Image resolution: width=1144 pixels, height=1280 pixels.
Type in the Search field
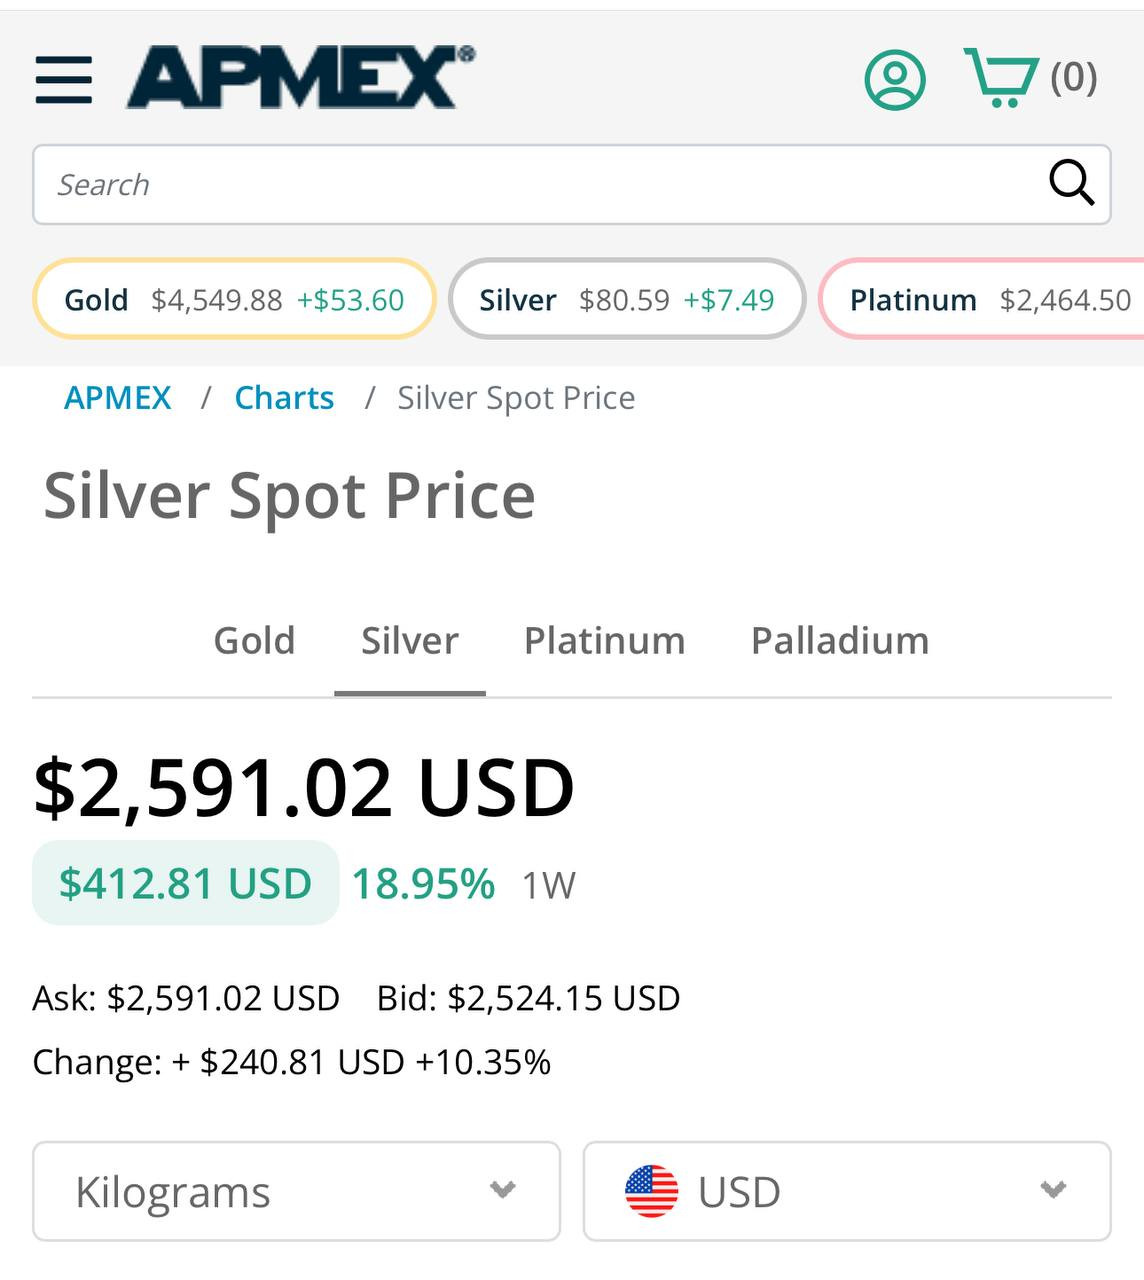pos(540,185)
